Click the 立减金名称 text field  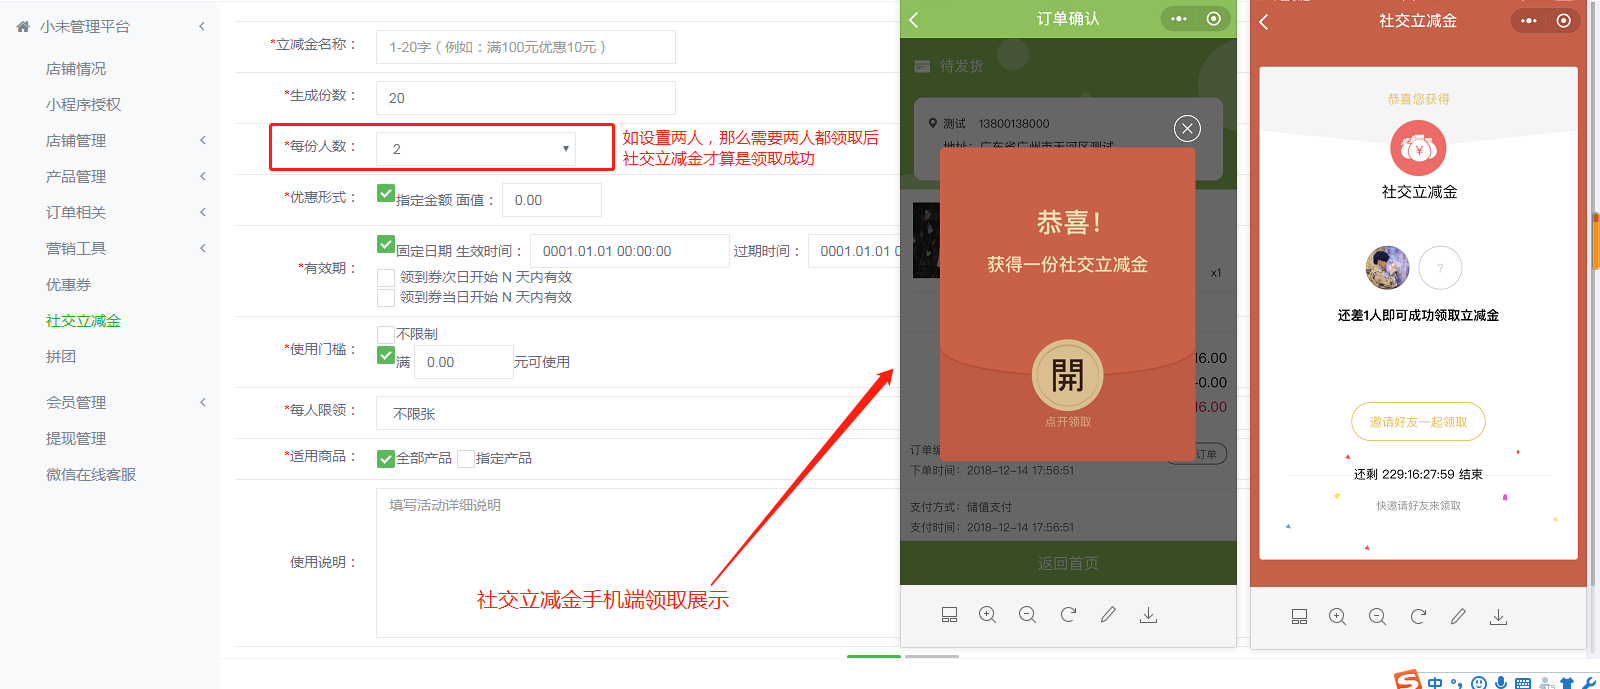[x=525, y=47]
